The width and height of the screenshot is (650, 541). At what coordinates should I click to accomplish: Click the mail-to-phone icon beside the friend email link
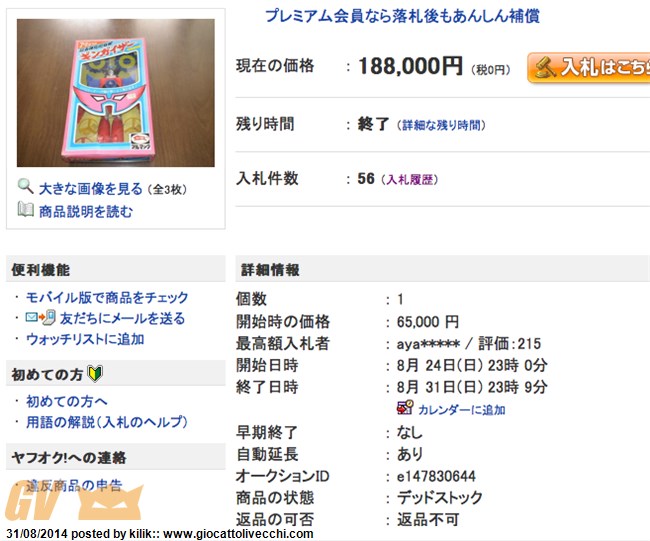click(40, 318)
